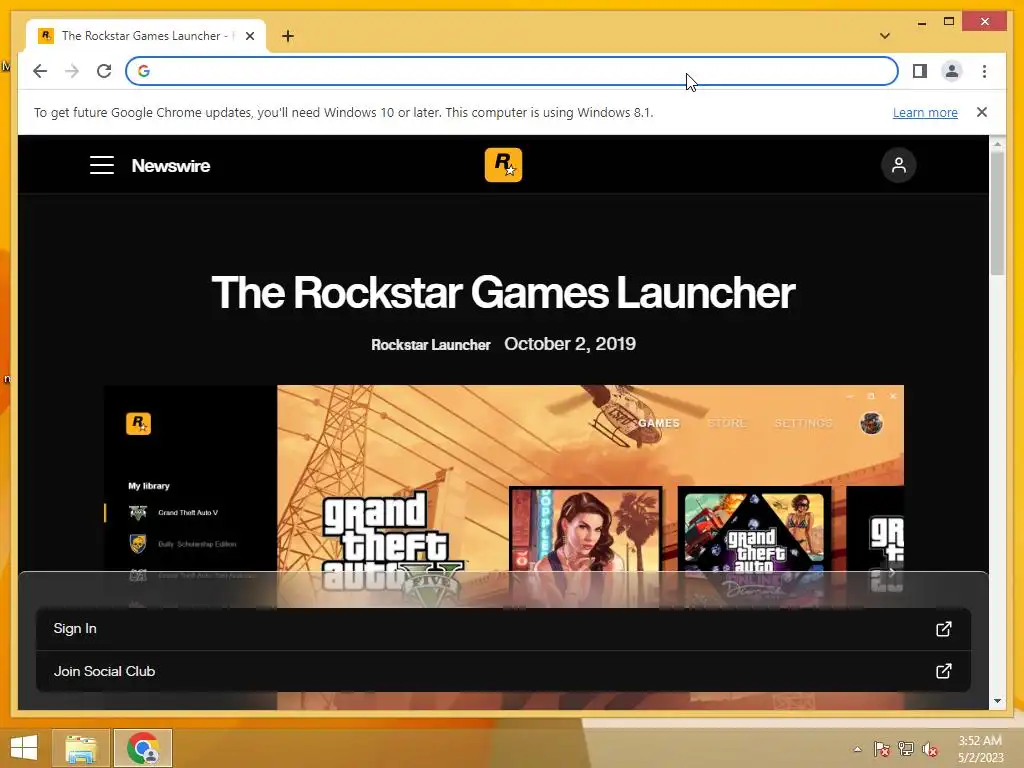Focus the Chrome address bar

coord(511,71)
